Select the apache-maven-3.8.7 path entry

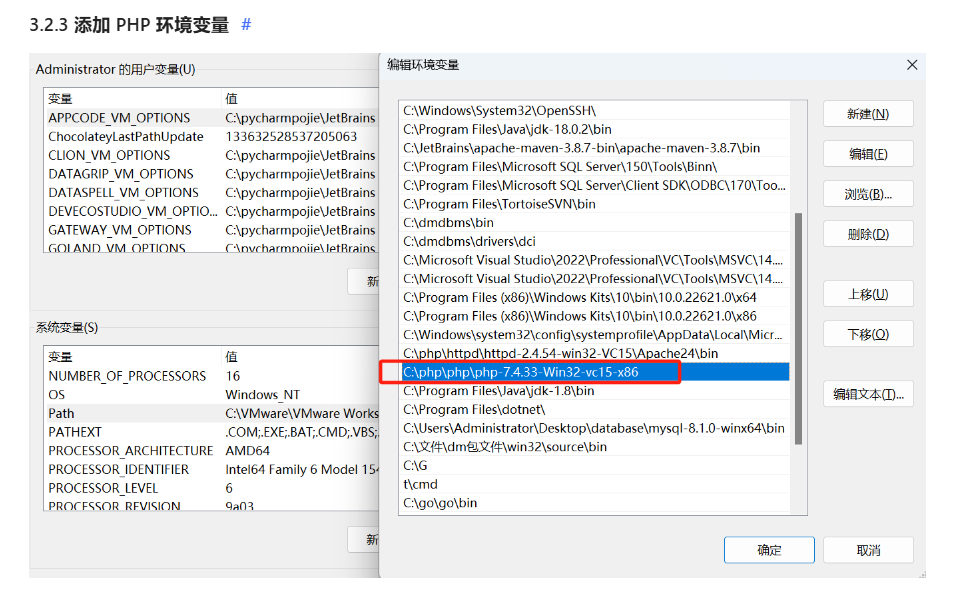[595, 148]
